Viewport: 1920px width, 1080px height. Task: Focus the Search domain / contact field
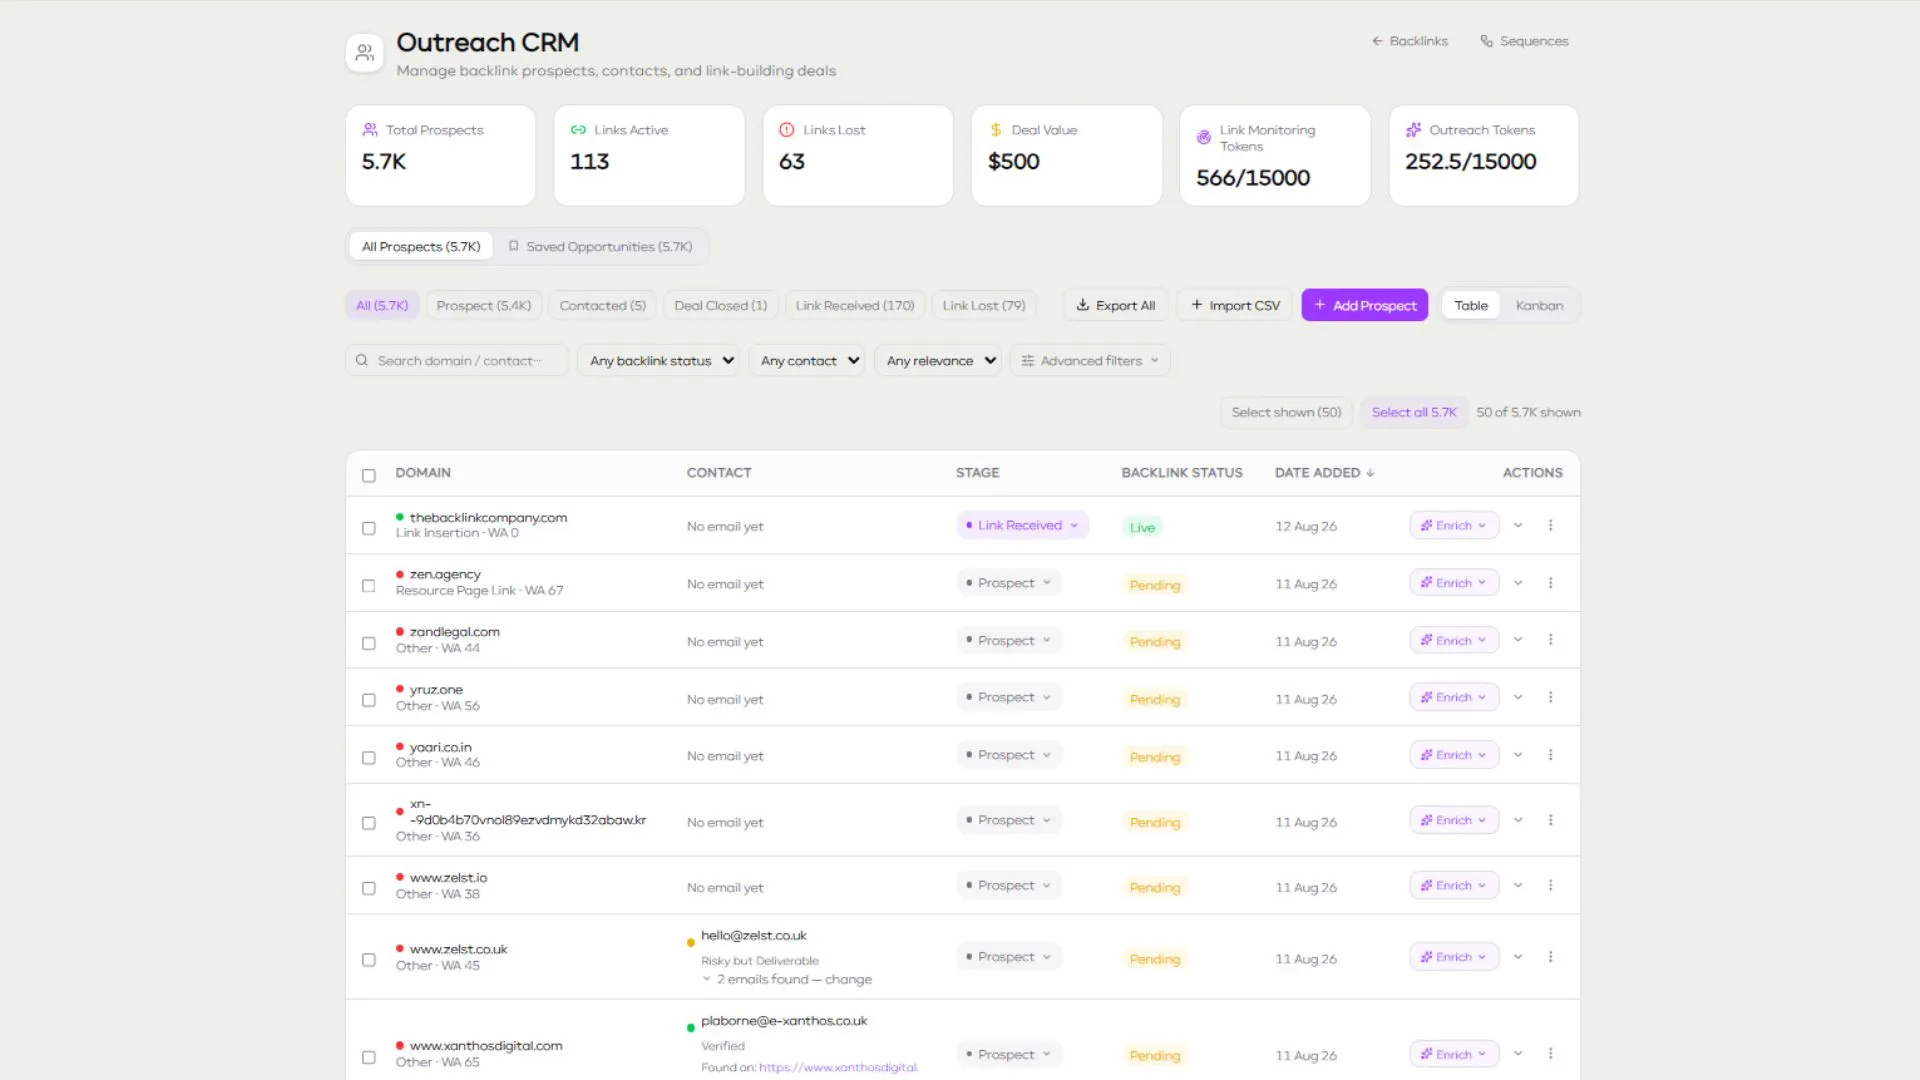click(x=457, y=361)
